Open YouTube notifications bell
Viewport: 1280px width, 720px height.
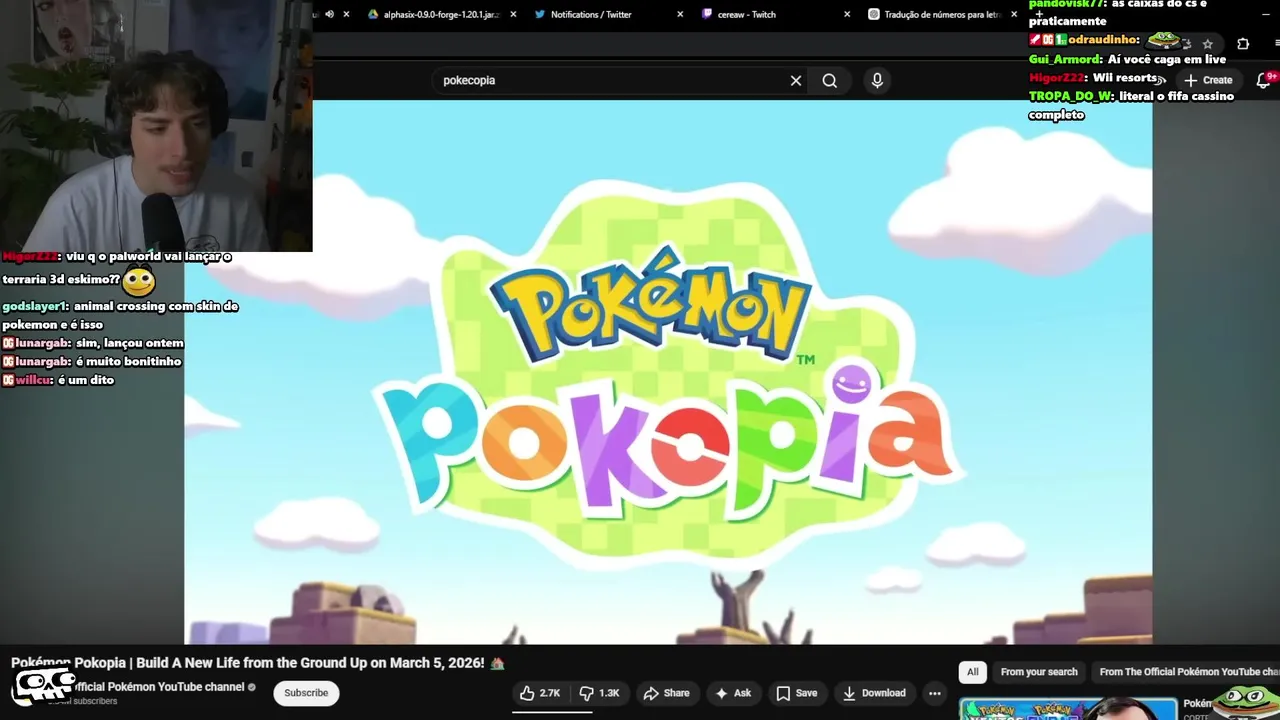point(1264,80)
